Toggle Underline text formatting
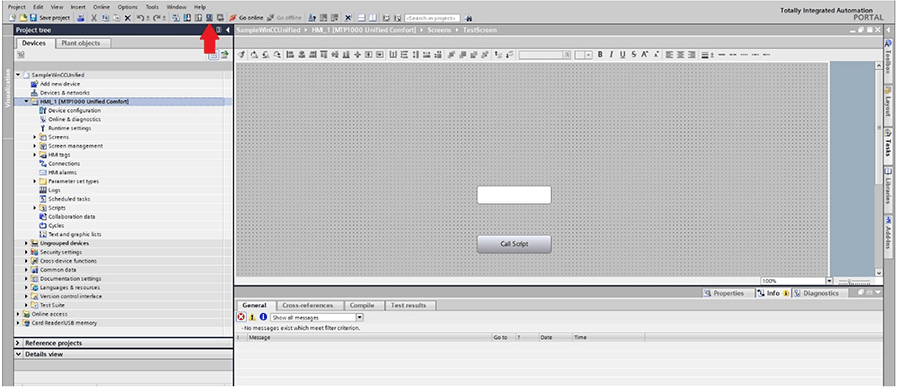The image size is (900, 391). (x=622, y=55)
